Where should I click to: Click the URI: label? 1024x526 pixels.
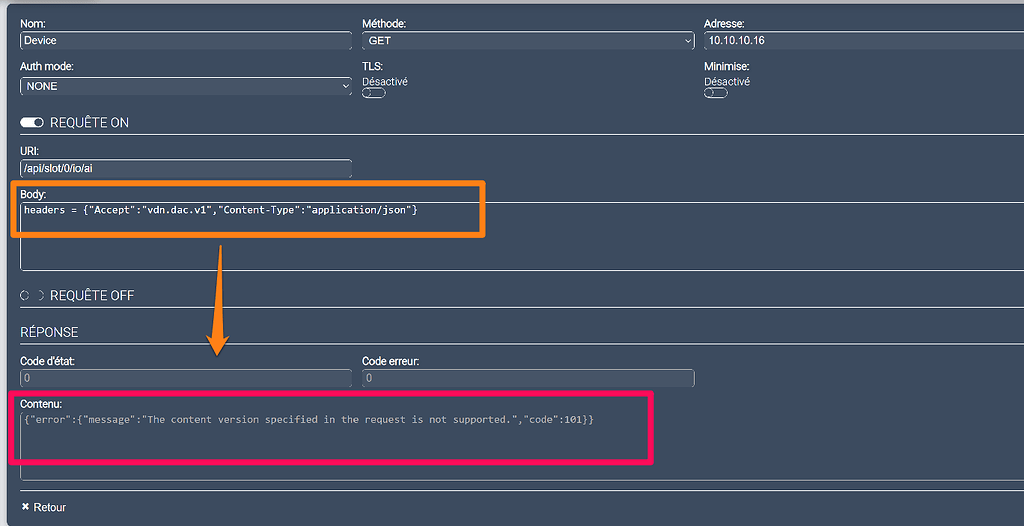coord(30,152)
